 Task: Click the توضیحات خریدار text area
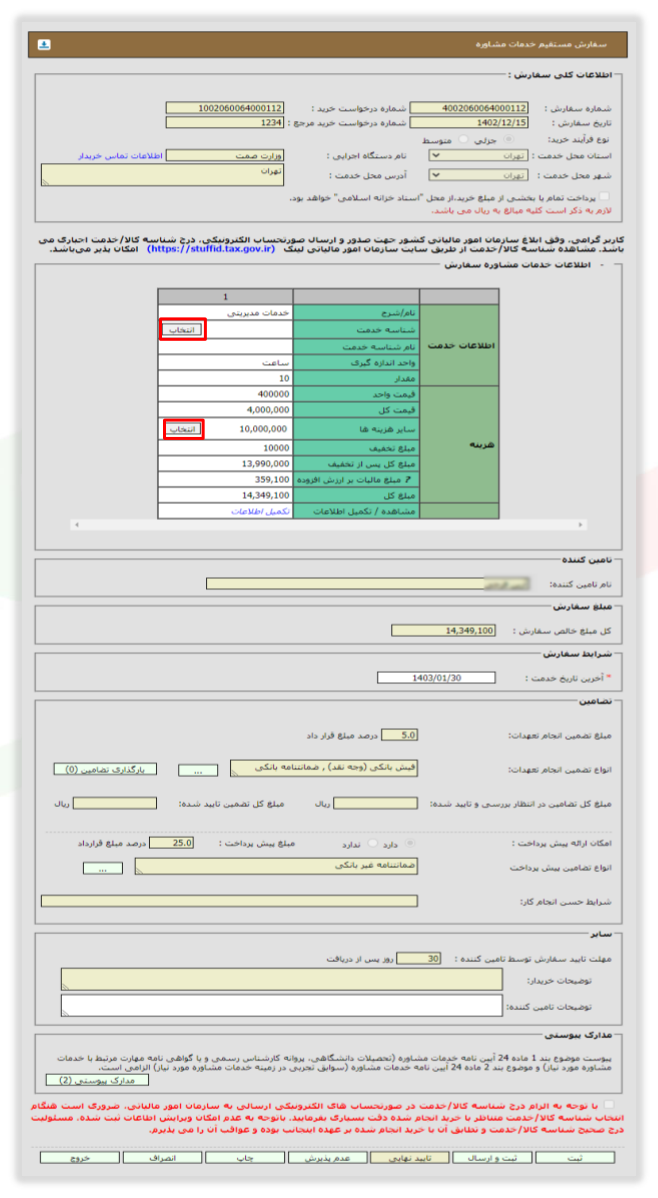click(282, 979)
